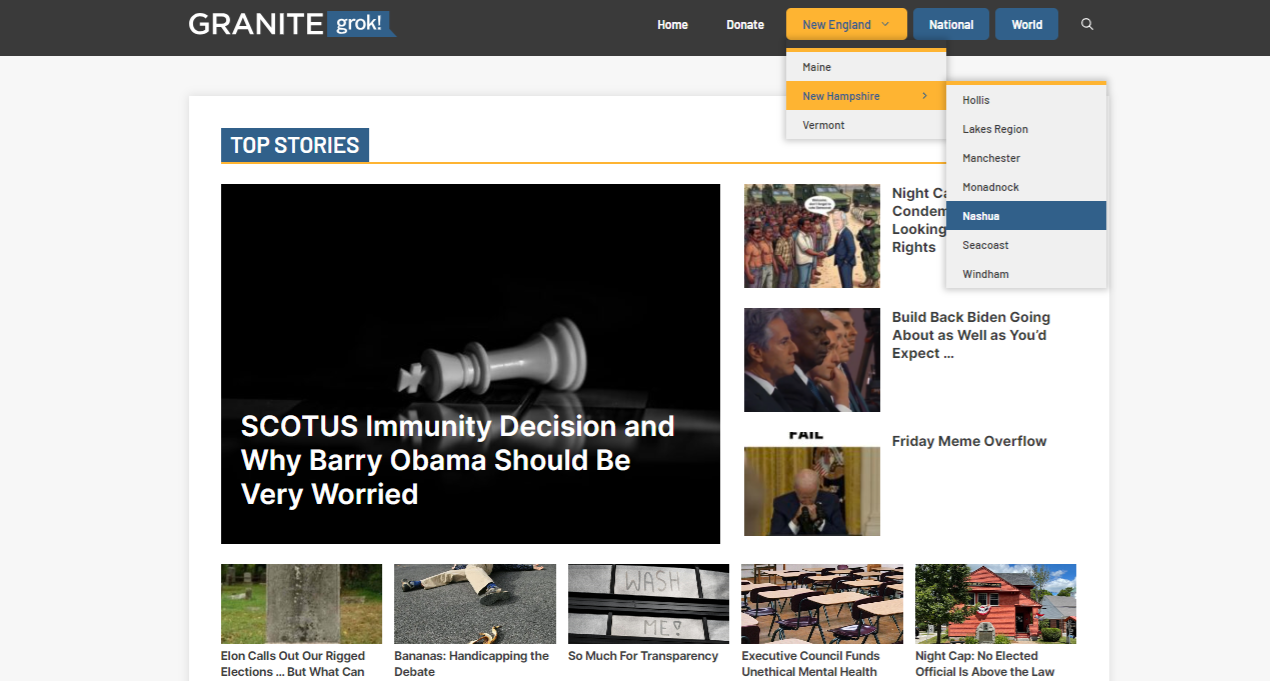Click the WASH ME transparency story thumbnail

pyautogui.click(x=648, y=603)
